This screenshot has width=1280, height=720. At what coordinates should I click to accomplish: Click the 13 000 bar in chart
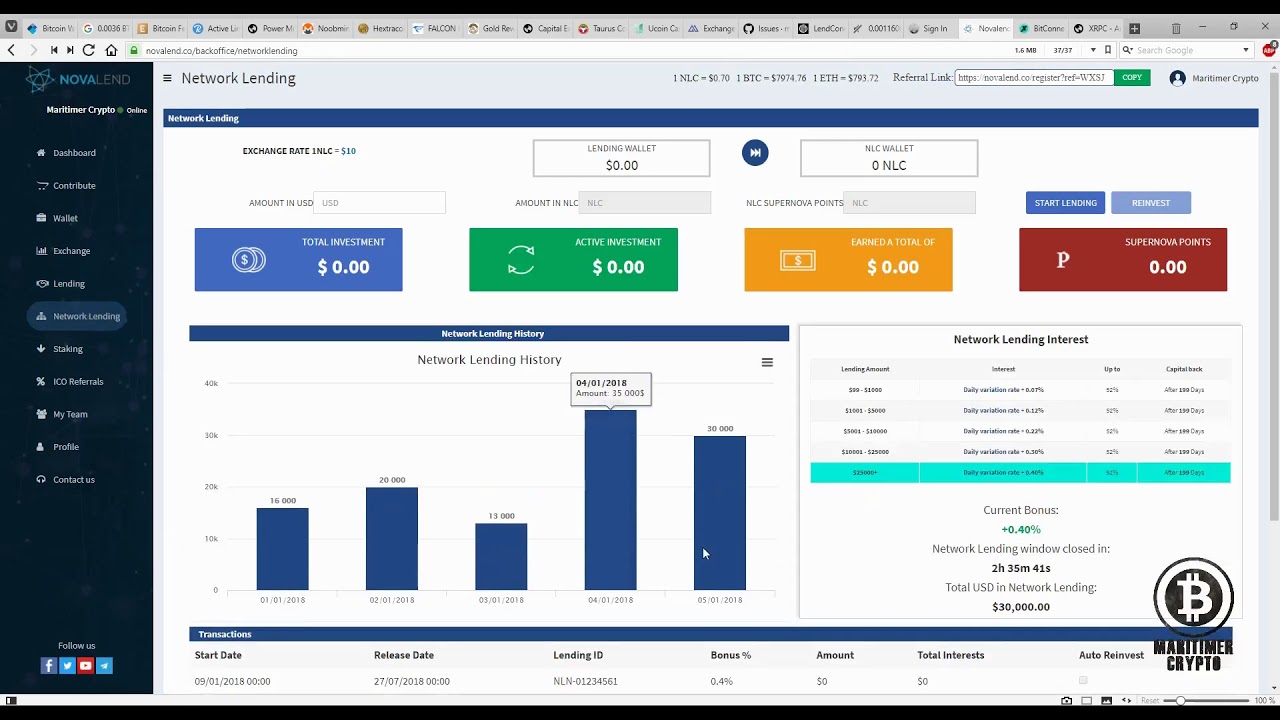(501, 557)
